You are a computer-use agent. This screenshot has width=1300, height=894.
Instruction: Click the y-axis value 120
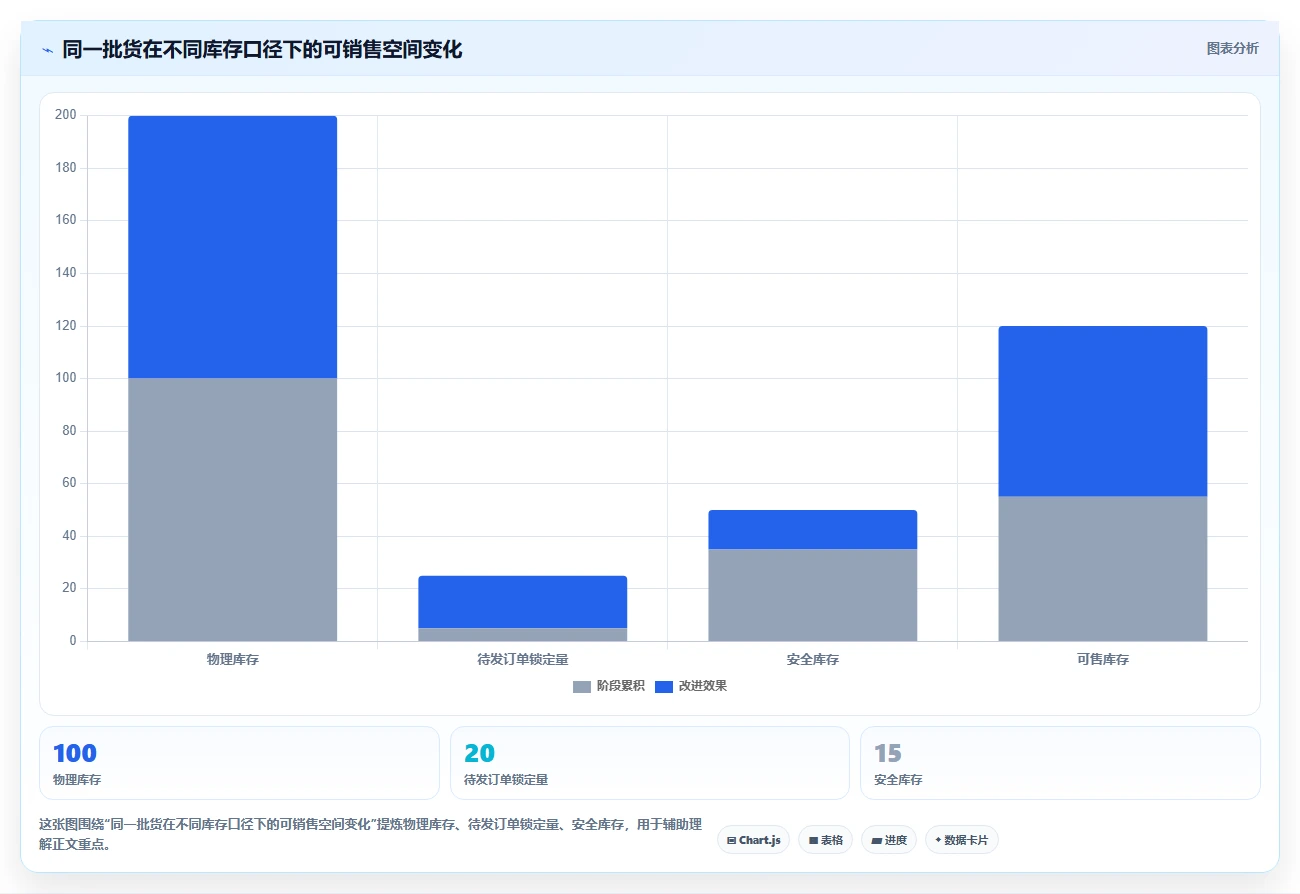(66, 326)
